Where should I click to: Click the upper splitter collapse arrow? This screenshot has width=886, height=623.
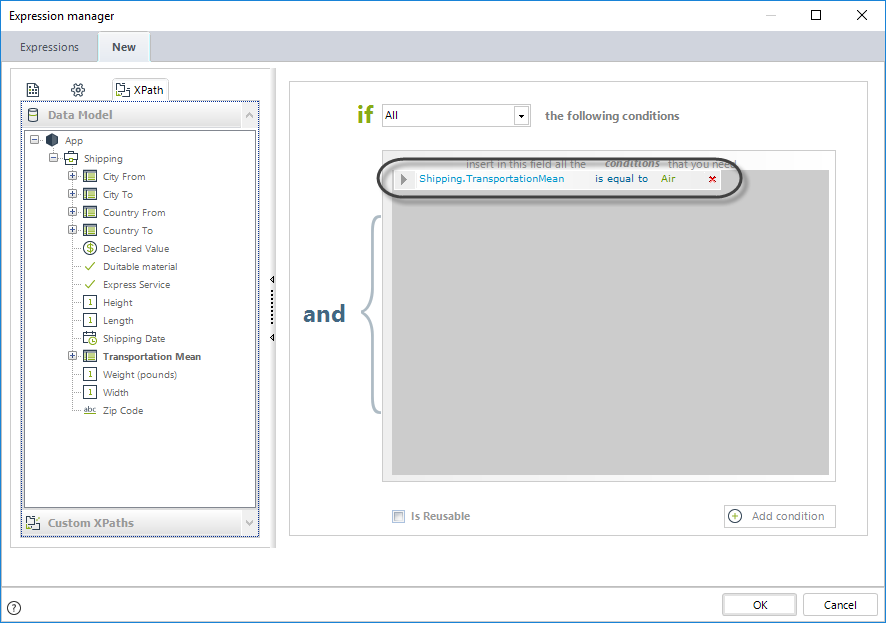[x=272, y=280]
